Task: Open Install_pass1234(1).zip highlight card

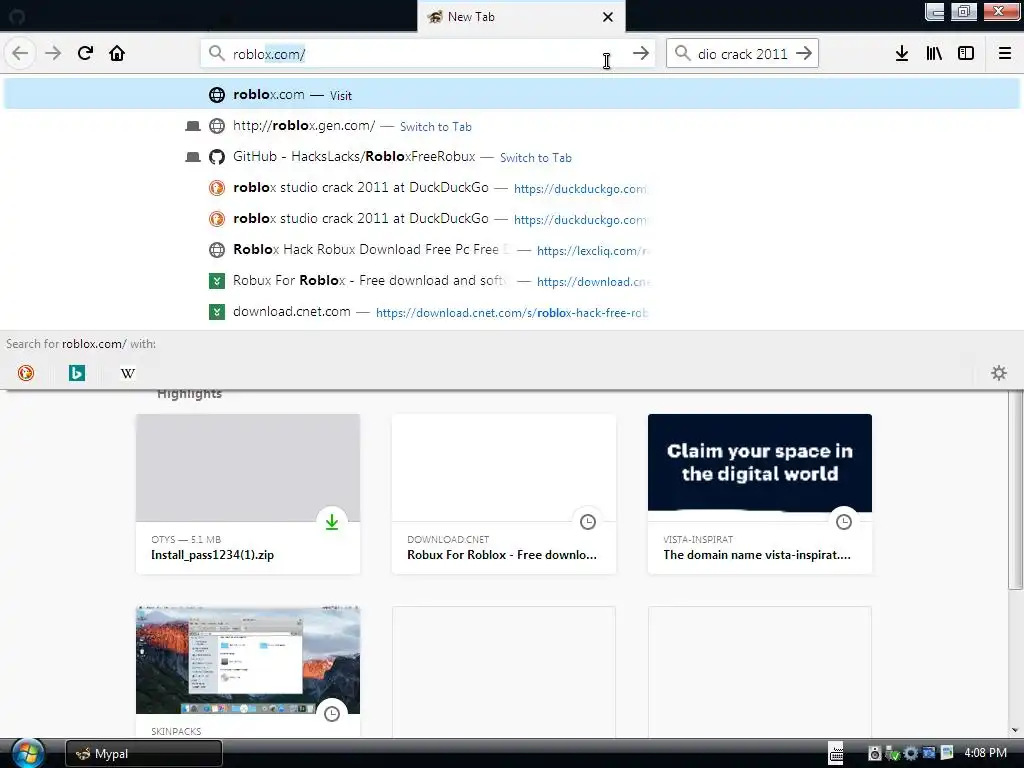Action: [248, 494]
